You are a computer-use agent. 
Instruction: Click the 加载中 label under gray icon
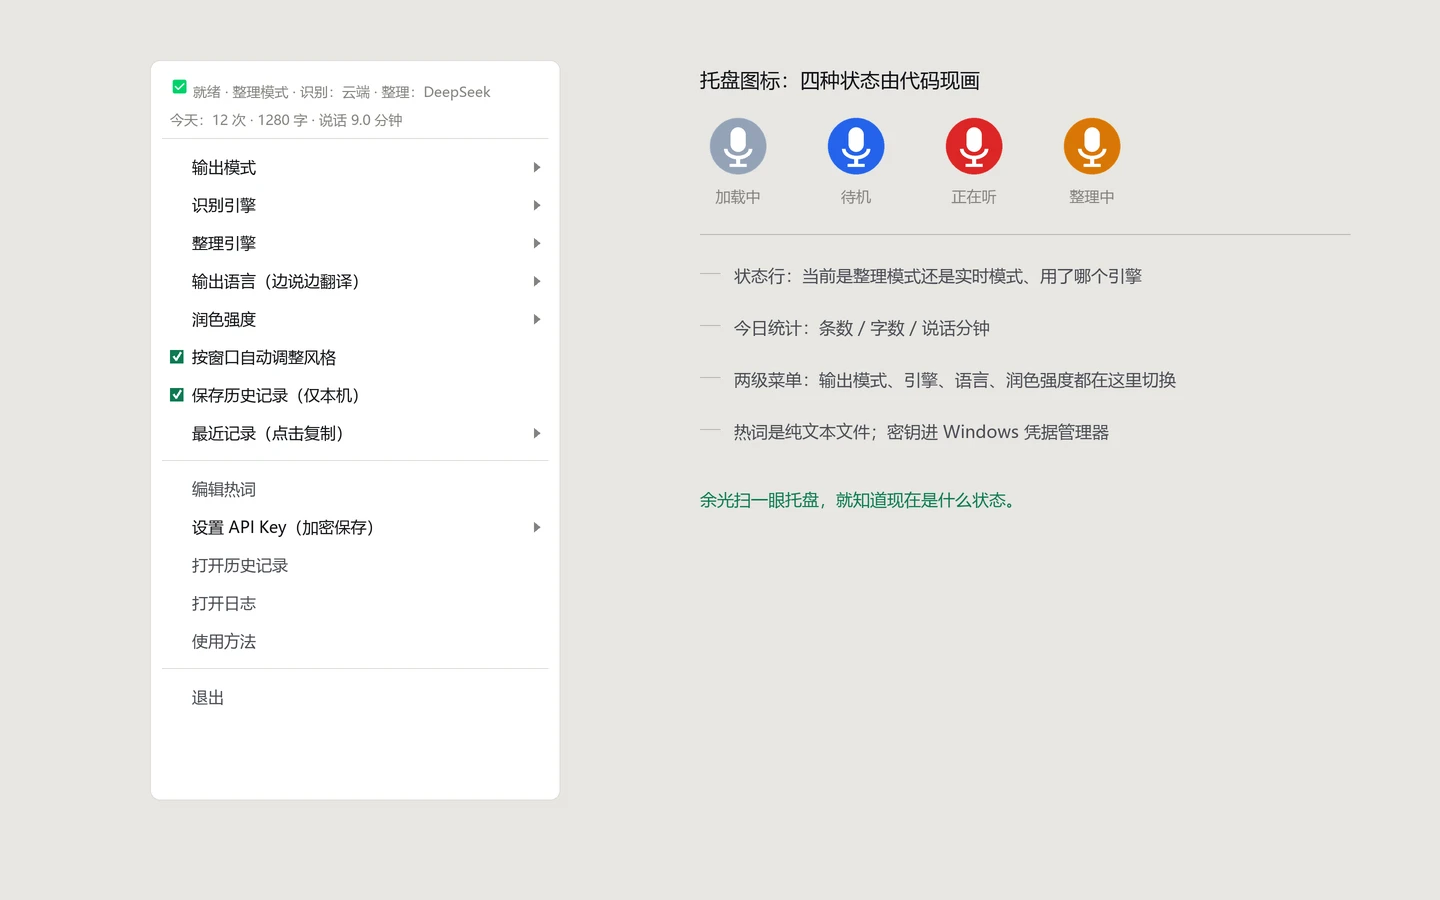[x=738, y=197]
